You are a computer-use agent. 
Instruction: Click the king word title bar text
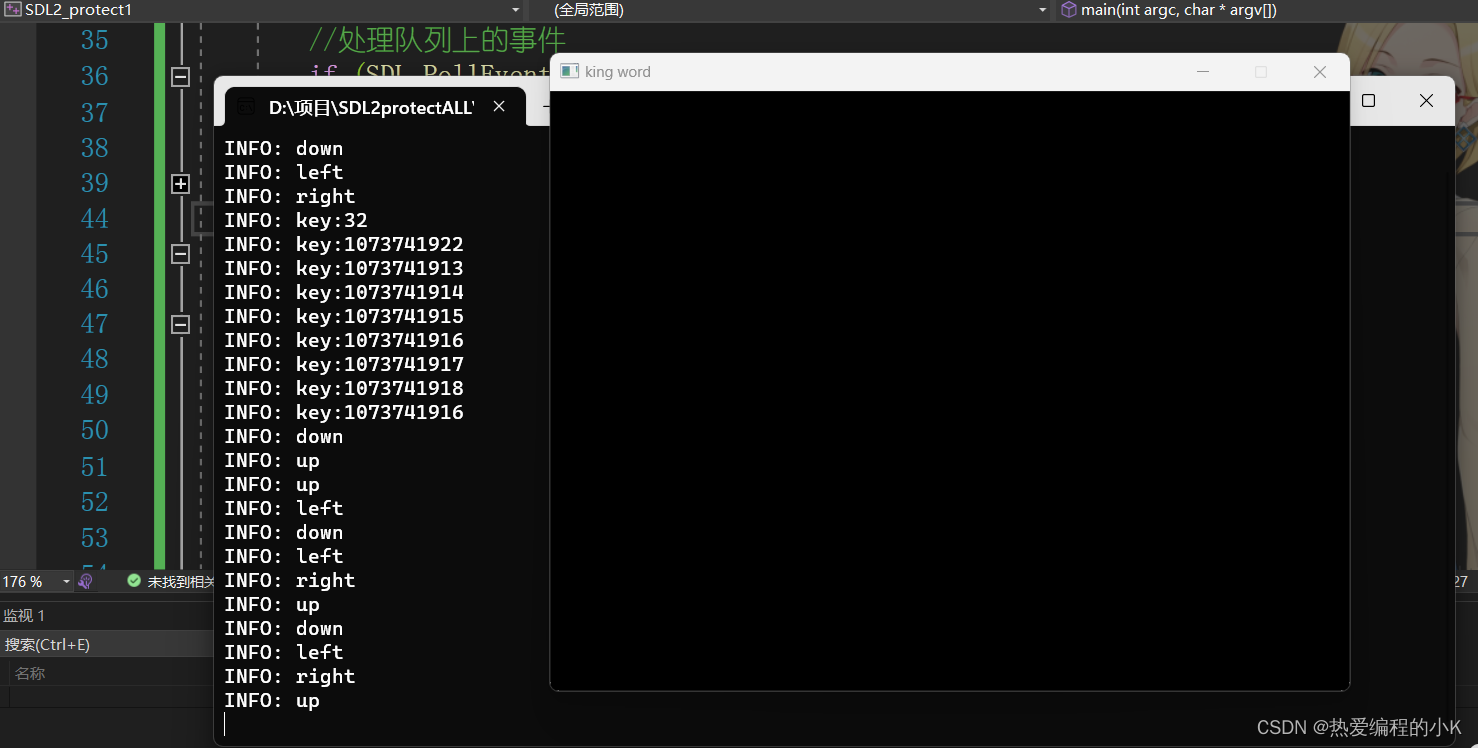[618, 72]
